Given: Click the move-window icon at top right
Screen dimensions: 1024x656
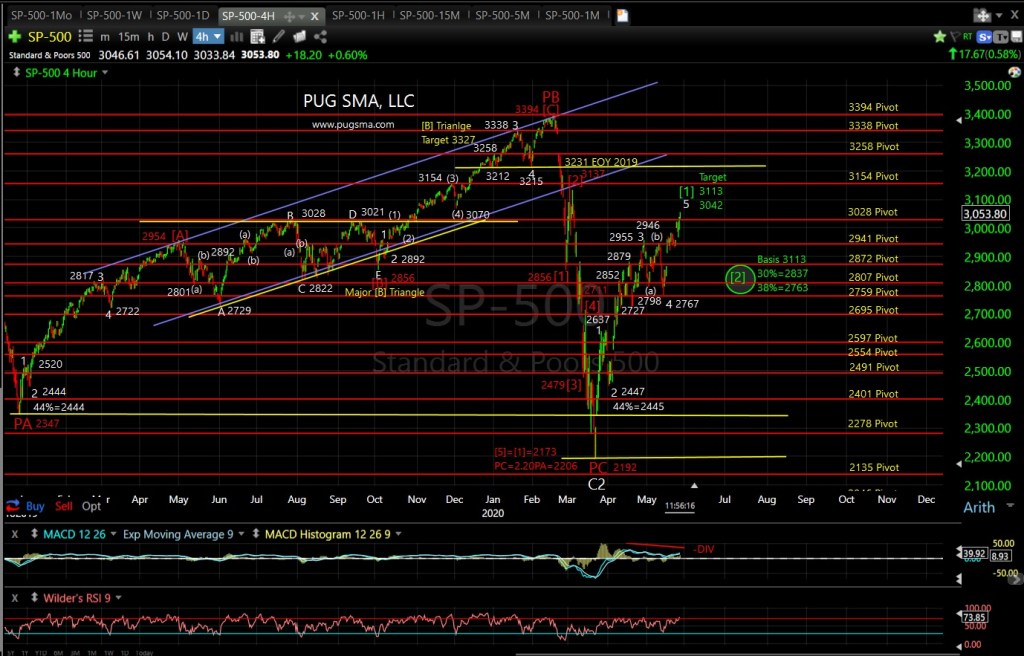Looking at the screenshot, I should (x=980, y=15).
